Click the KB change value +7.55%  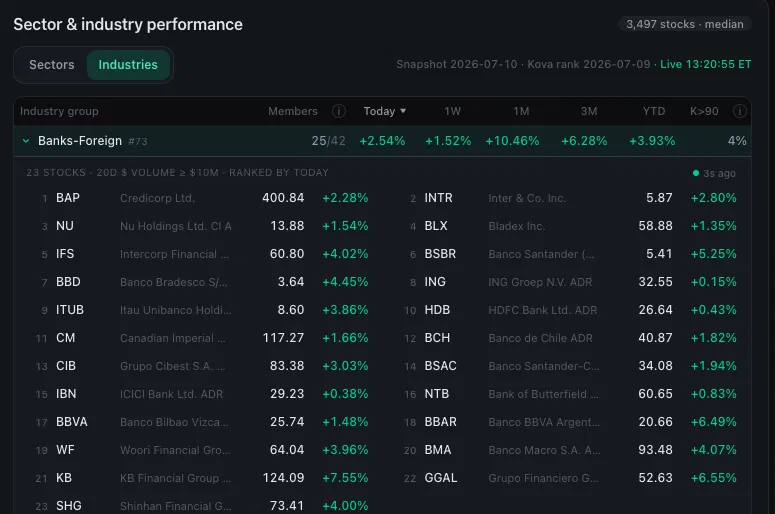point(345,478)
